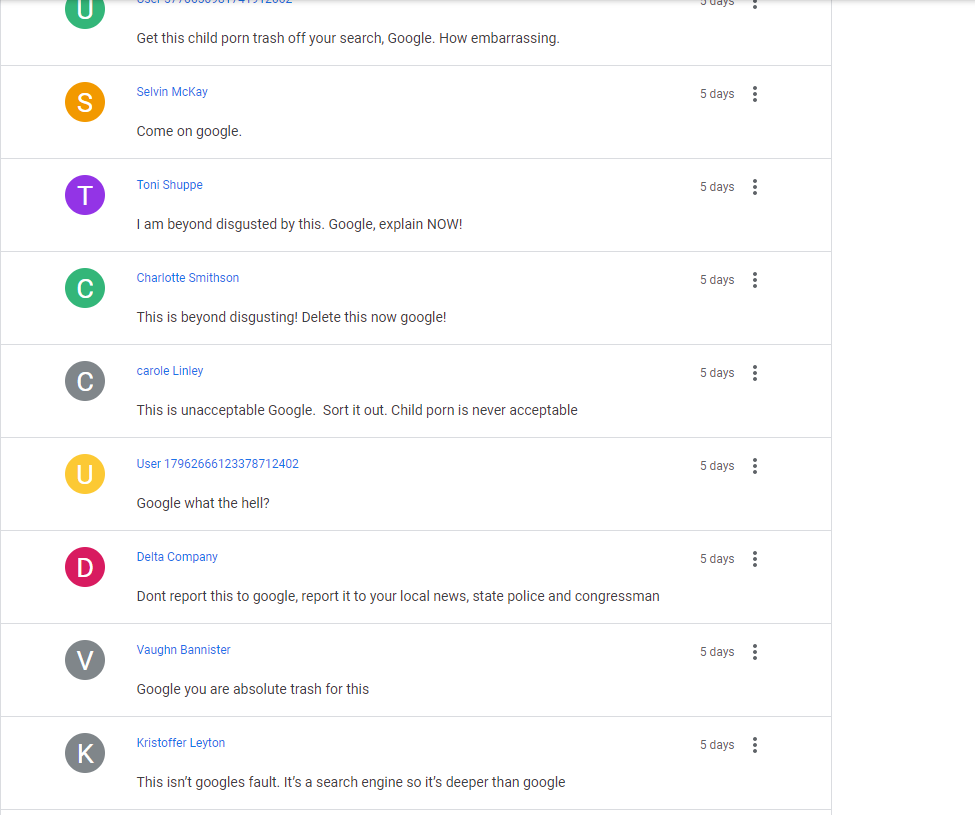This screenshot has width=975, height=815.
Task: Visit Charlotte Smithson's profile
Action: (x=188, y=278)
